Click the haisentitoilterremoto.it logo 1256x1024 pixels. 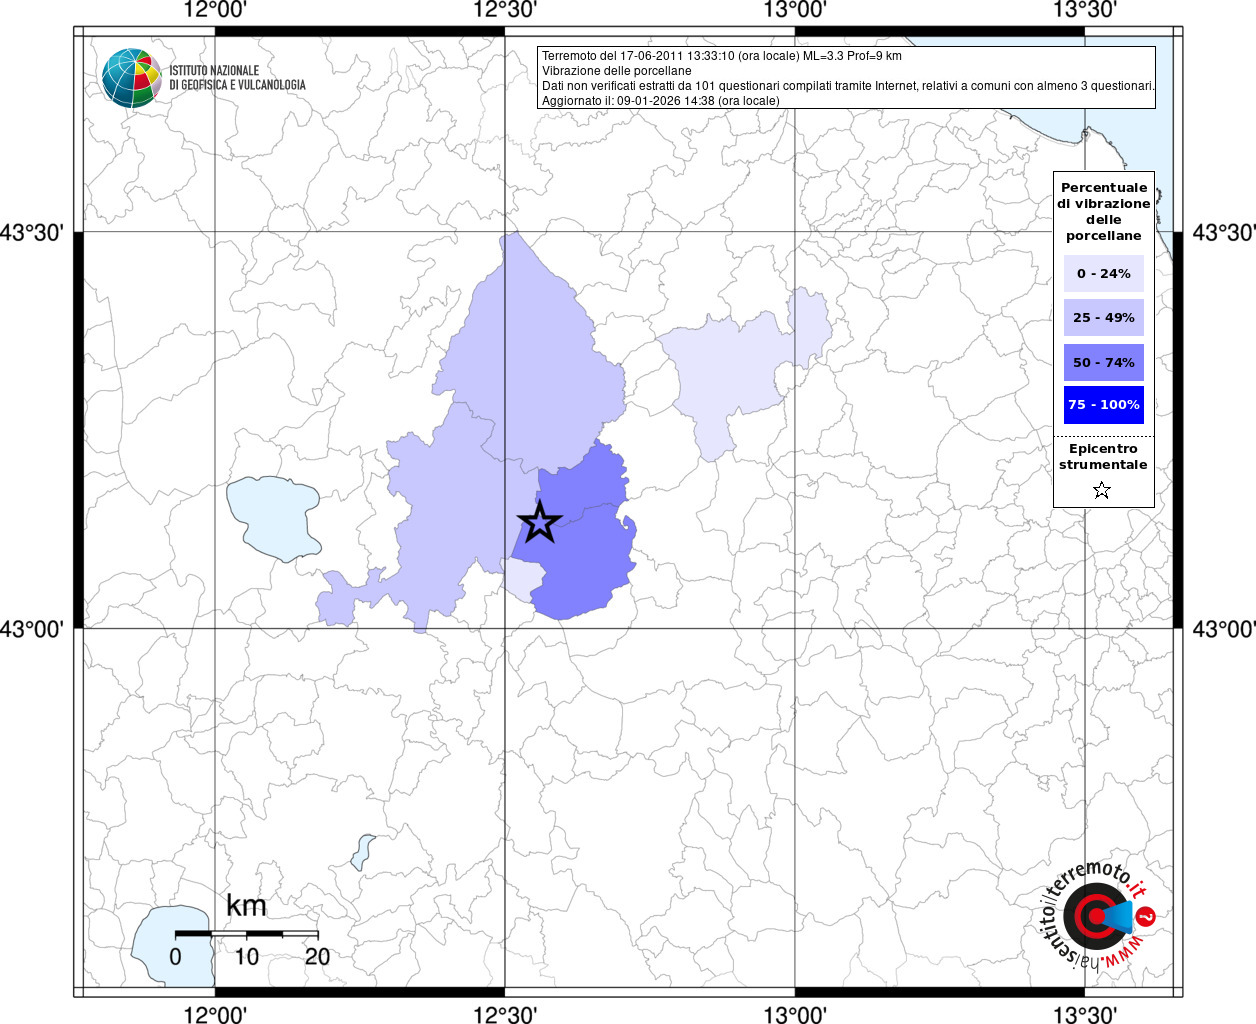[x=1097, y=915]
